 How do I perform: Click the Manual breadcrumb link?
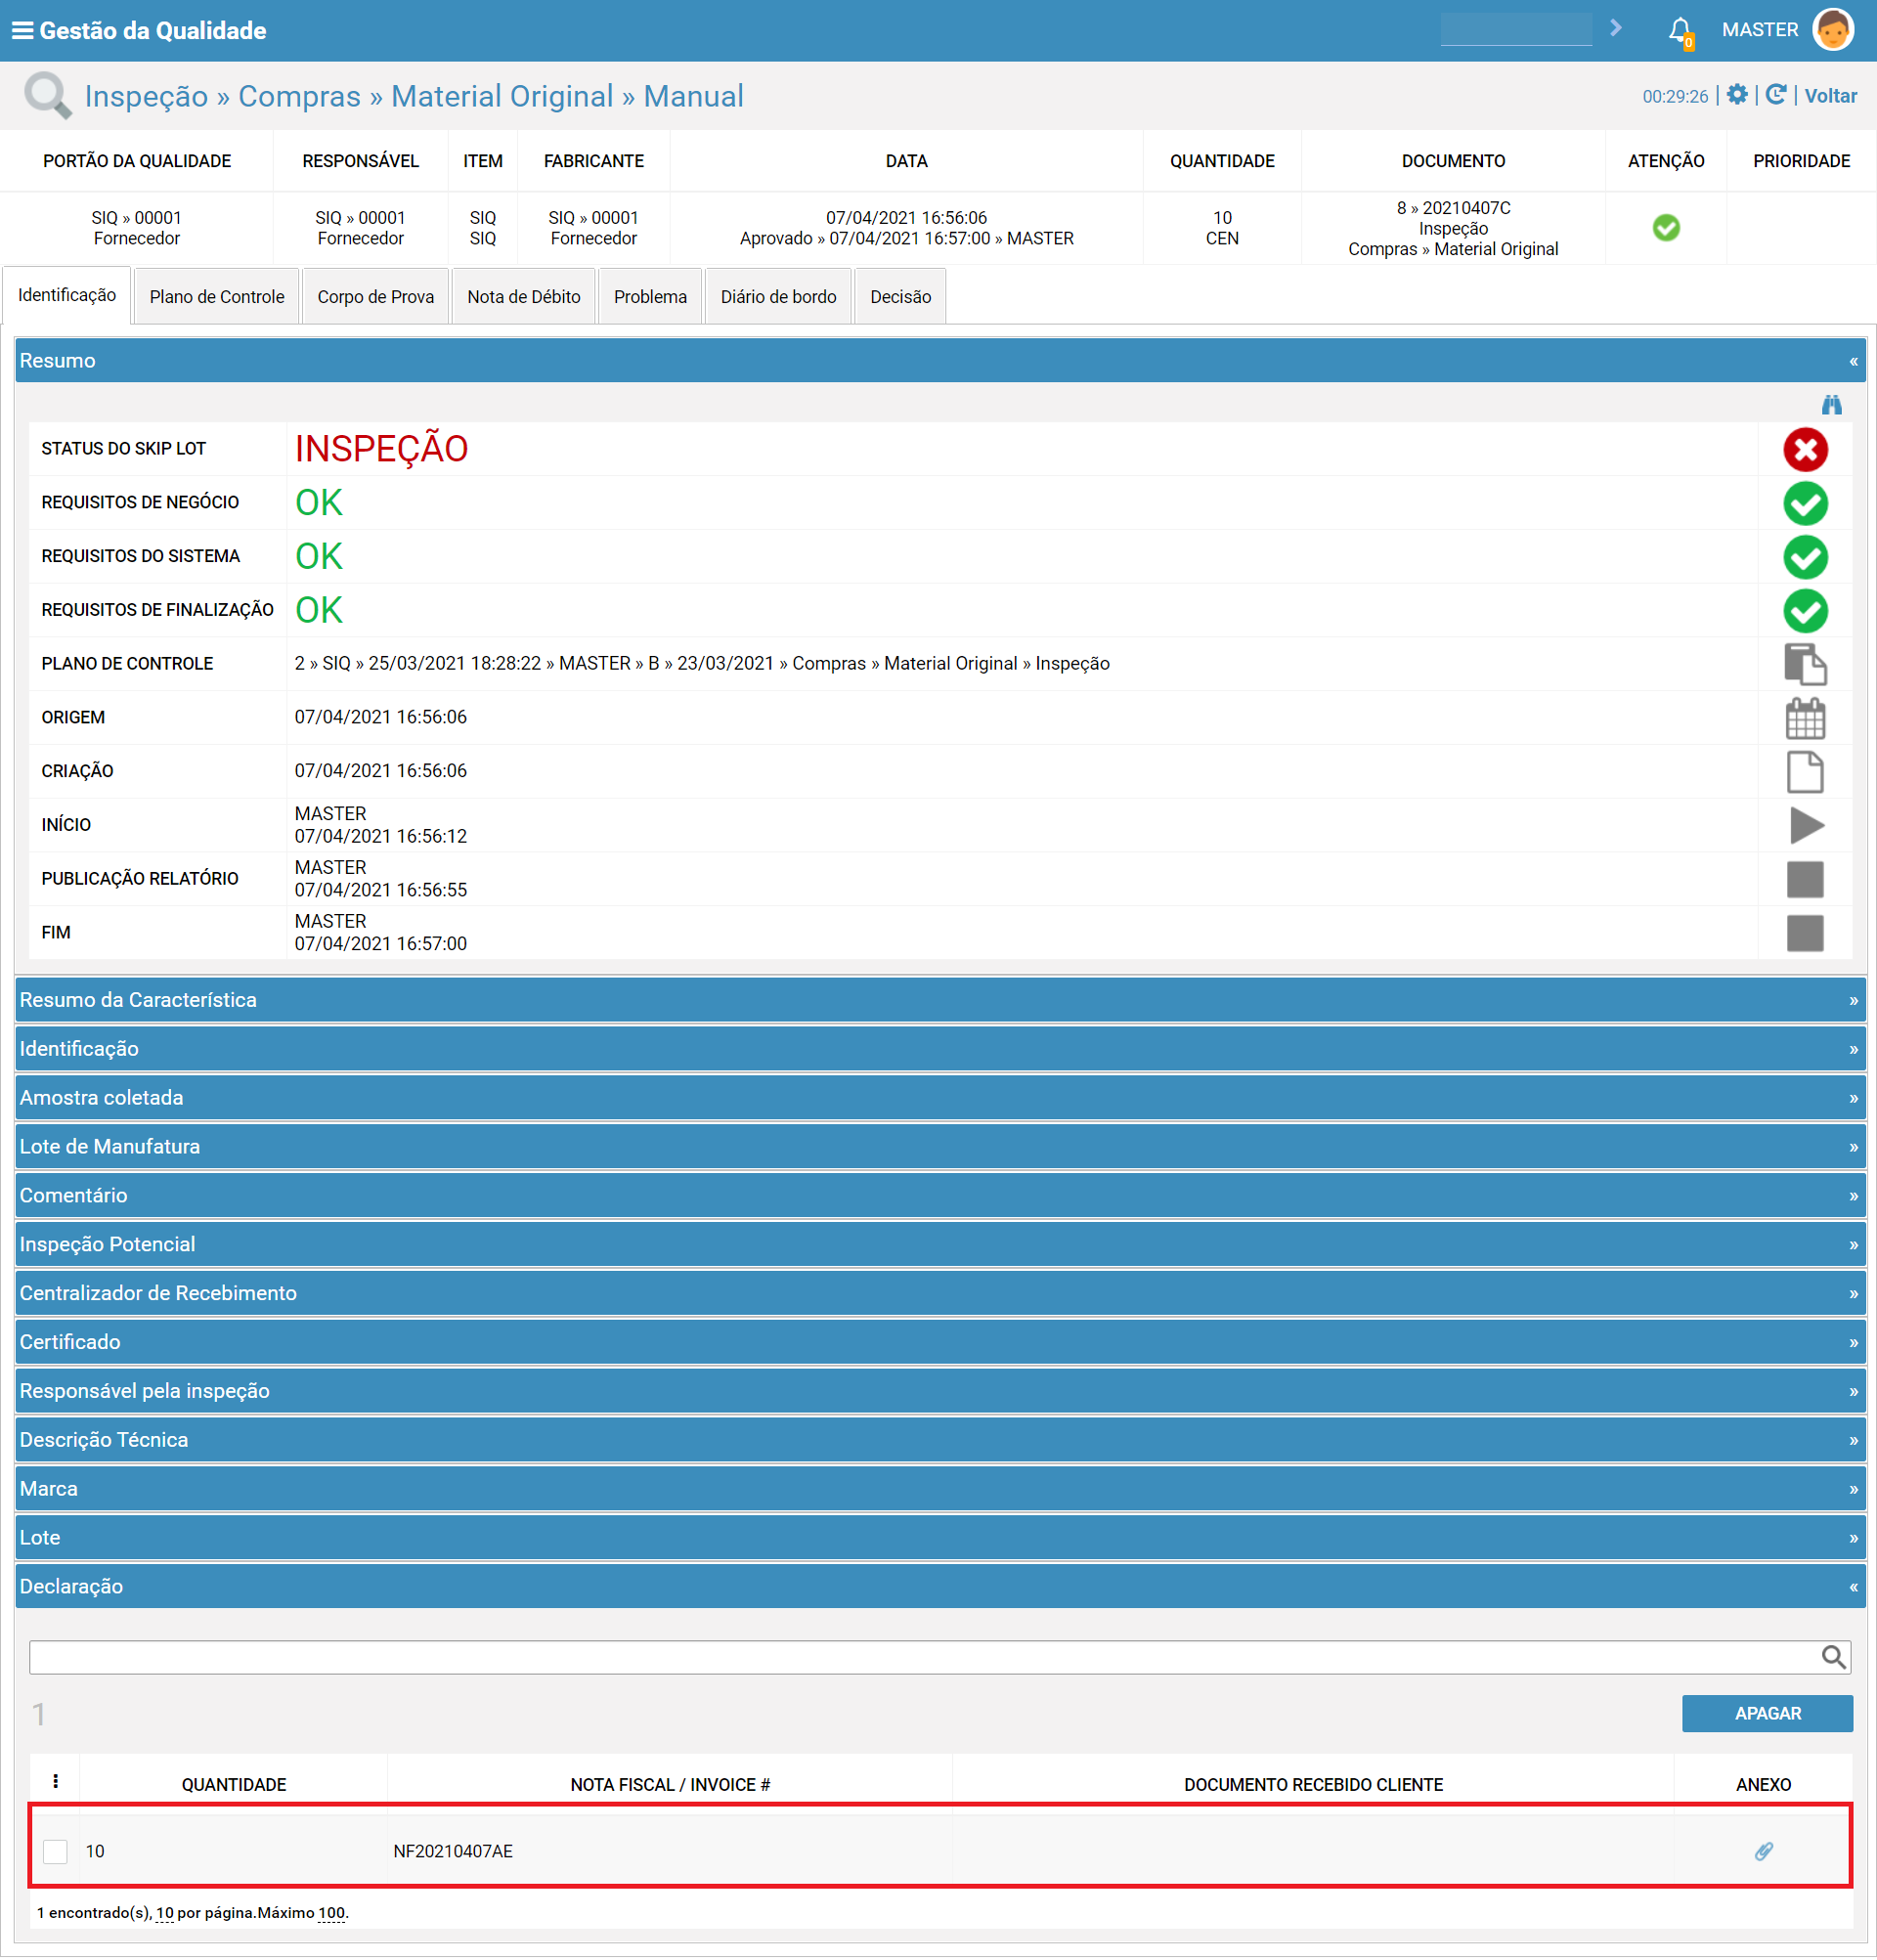click(693, 96)
